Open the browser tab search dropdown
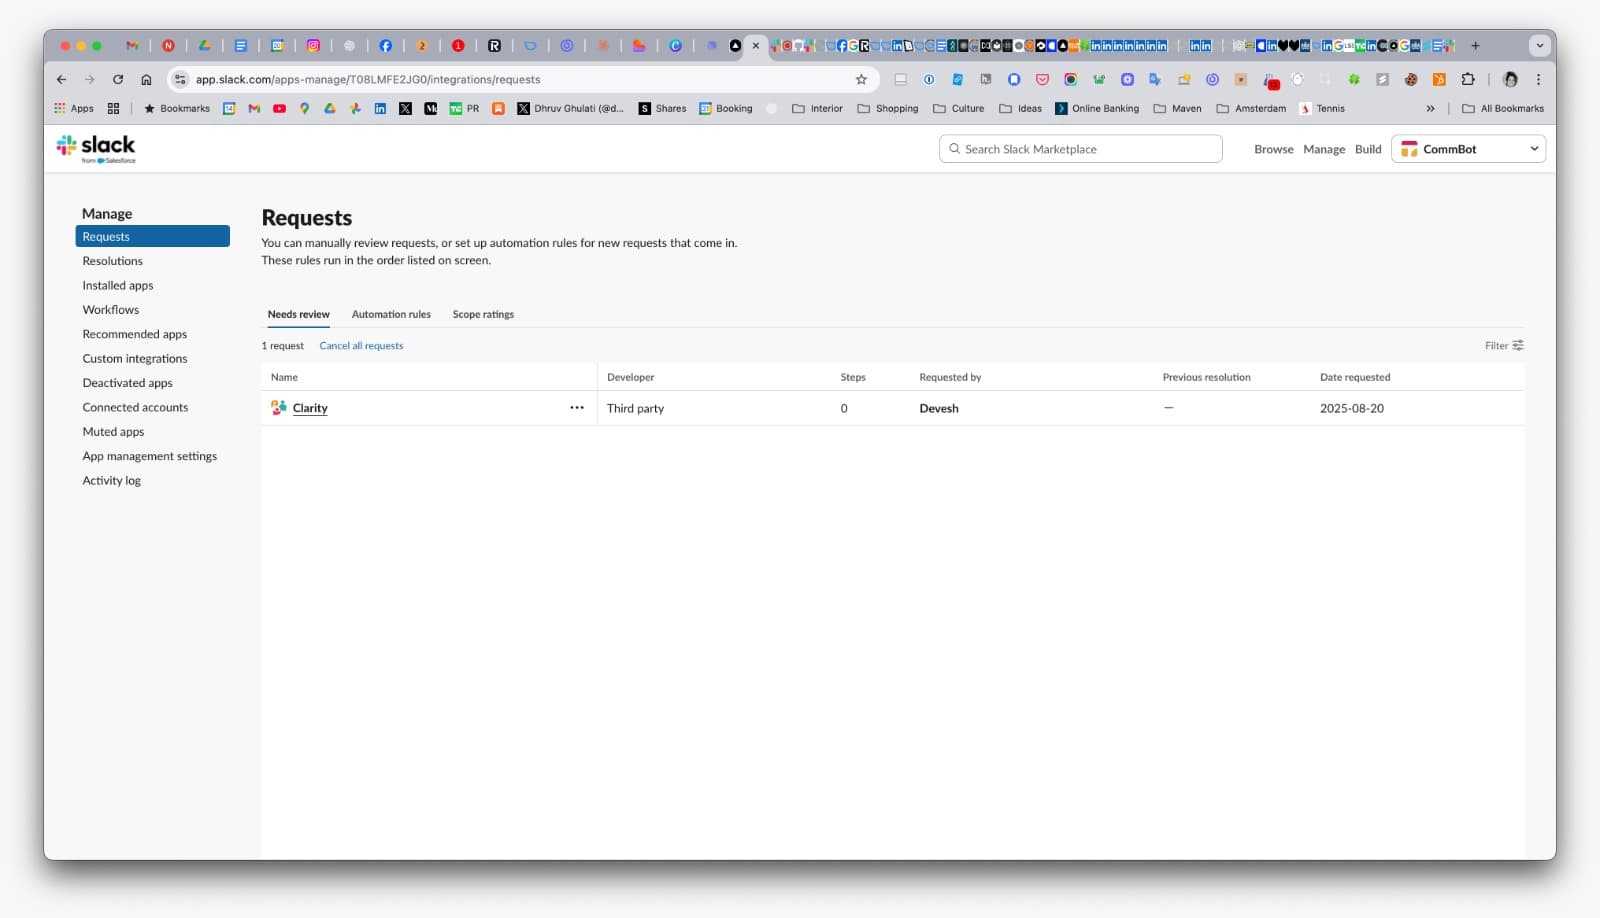Viewport: 1600px width, 918px height. coord(1538,45)
